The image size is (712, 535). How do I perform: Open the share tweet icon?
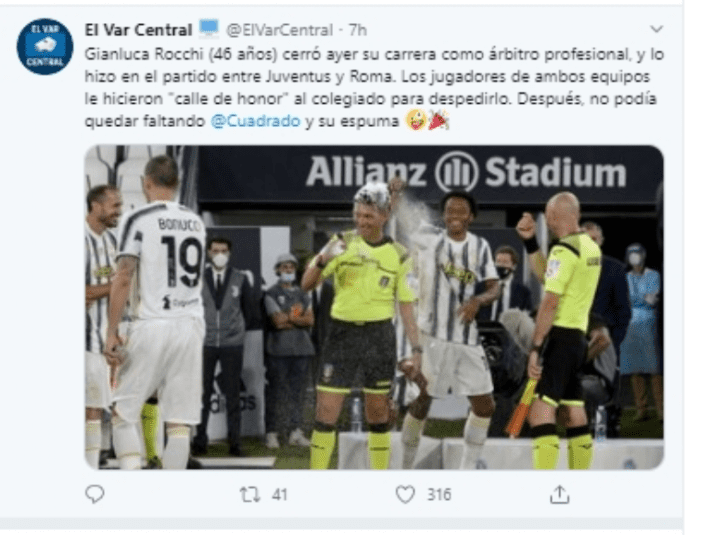[x=559, y=494]
